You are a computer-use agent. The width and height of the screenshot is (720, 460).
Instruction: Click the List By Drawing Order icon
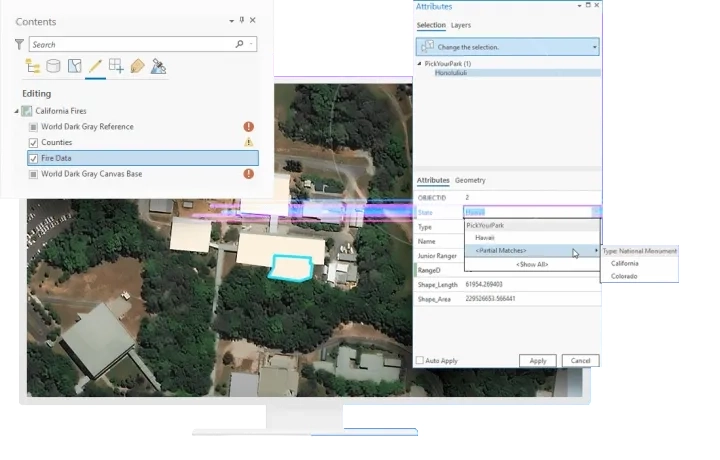pos(32,67)
